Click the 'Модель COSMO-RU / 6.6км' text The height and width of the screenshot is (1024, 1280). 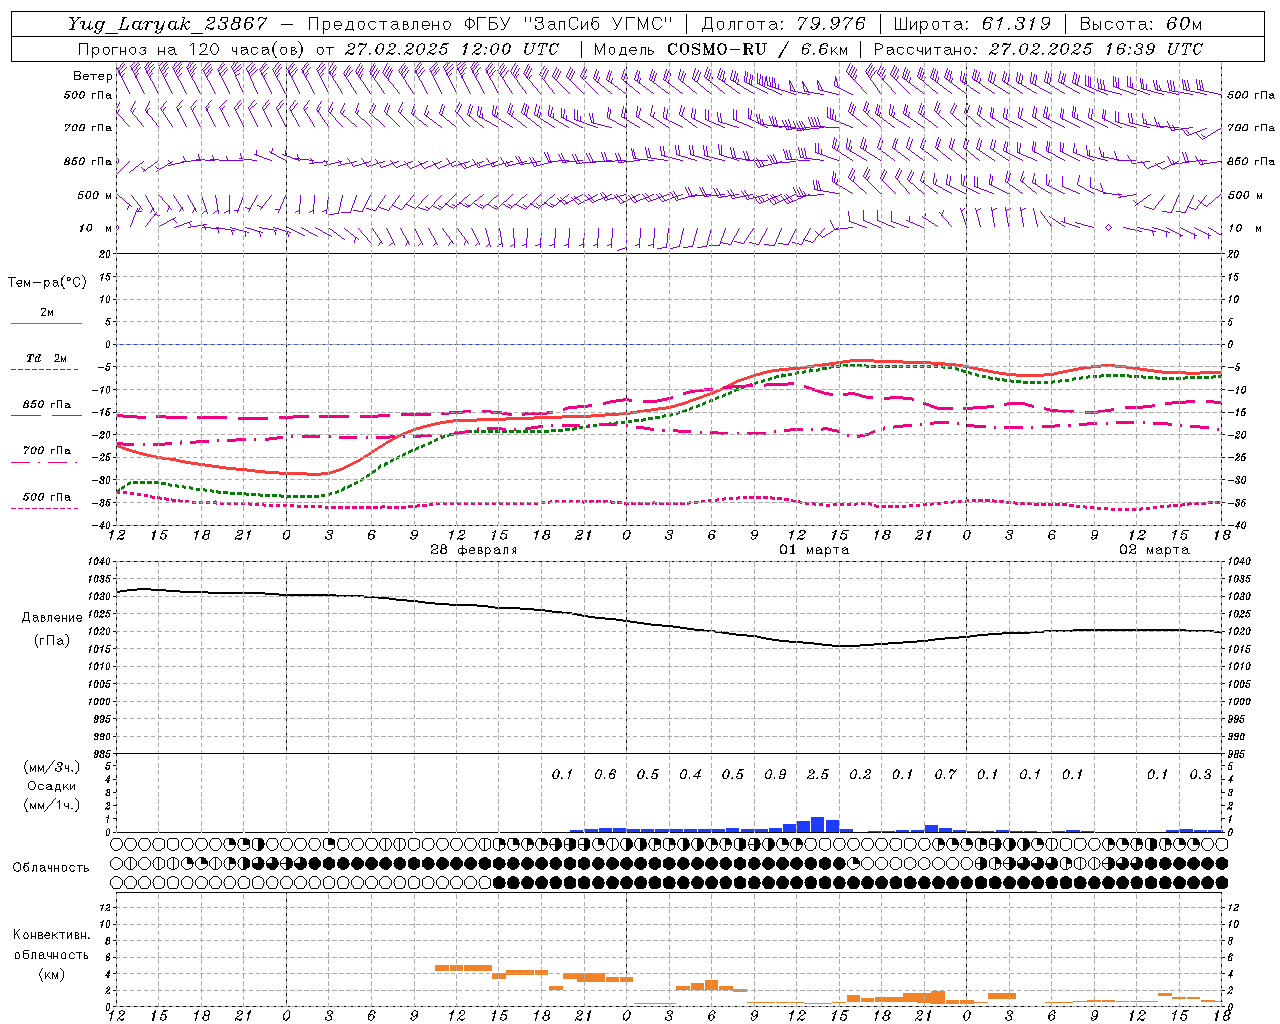click(721, 48)
